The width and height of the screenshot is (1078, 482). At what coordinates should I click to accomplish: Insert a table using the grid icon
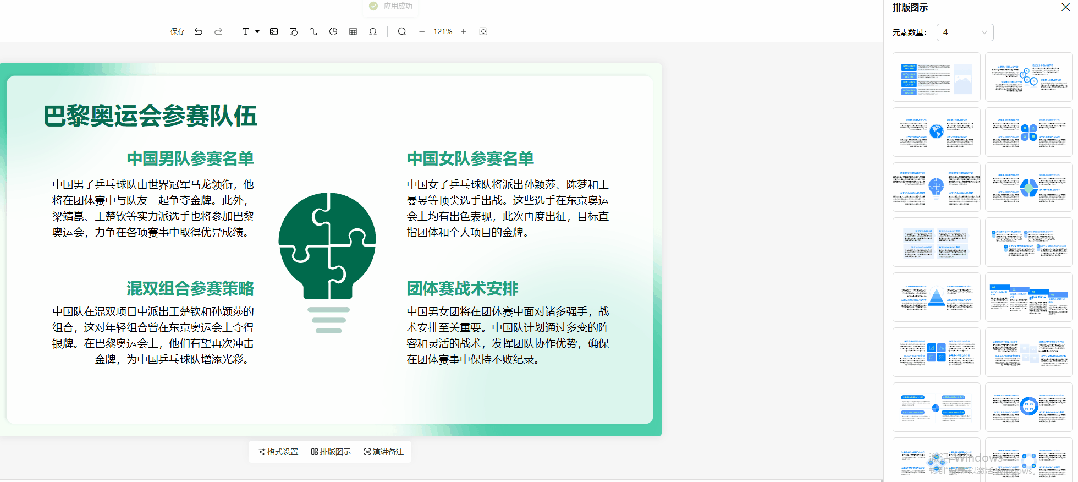[353, 31]
